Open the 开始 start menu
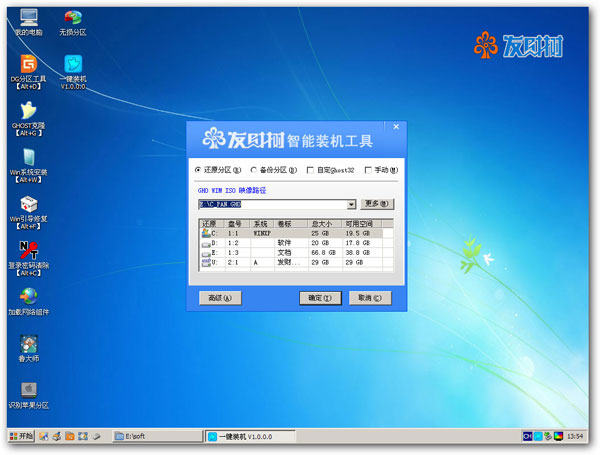Viewport: 600px width, 455px height. [x=21, y=436]
